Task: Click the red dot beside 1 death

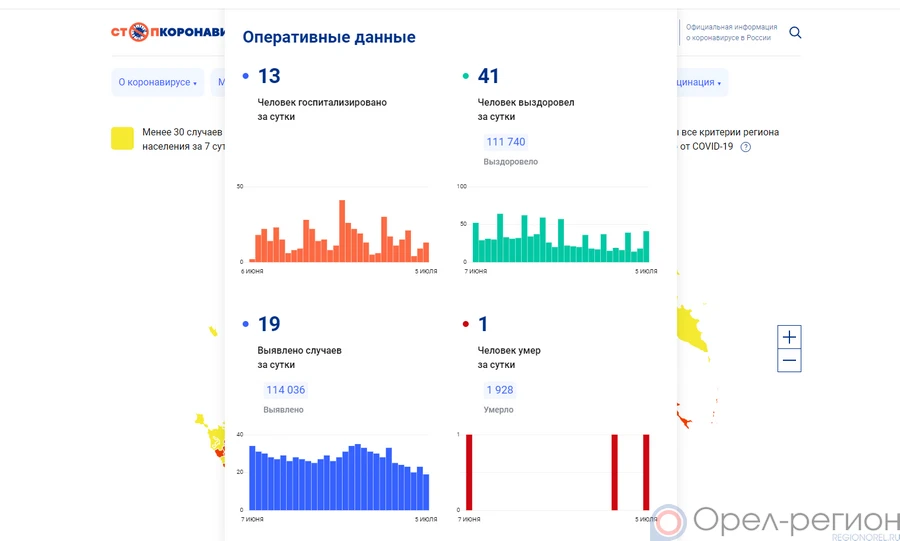Action: [466, 325]
